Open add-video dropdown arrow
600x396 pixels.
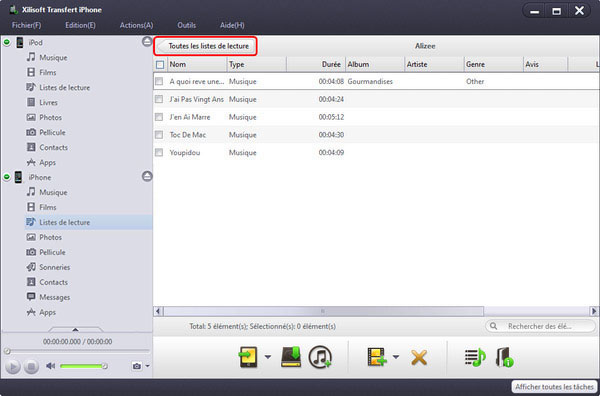click(396, 357)
